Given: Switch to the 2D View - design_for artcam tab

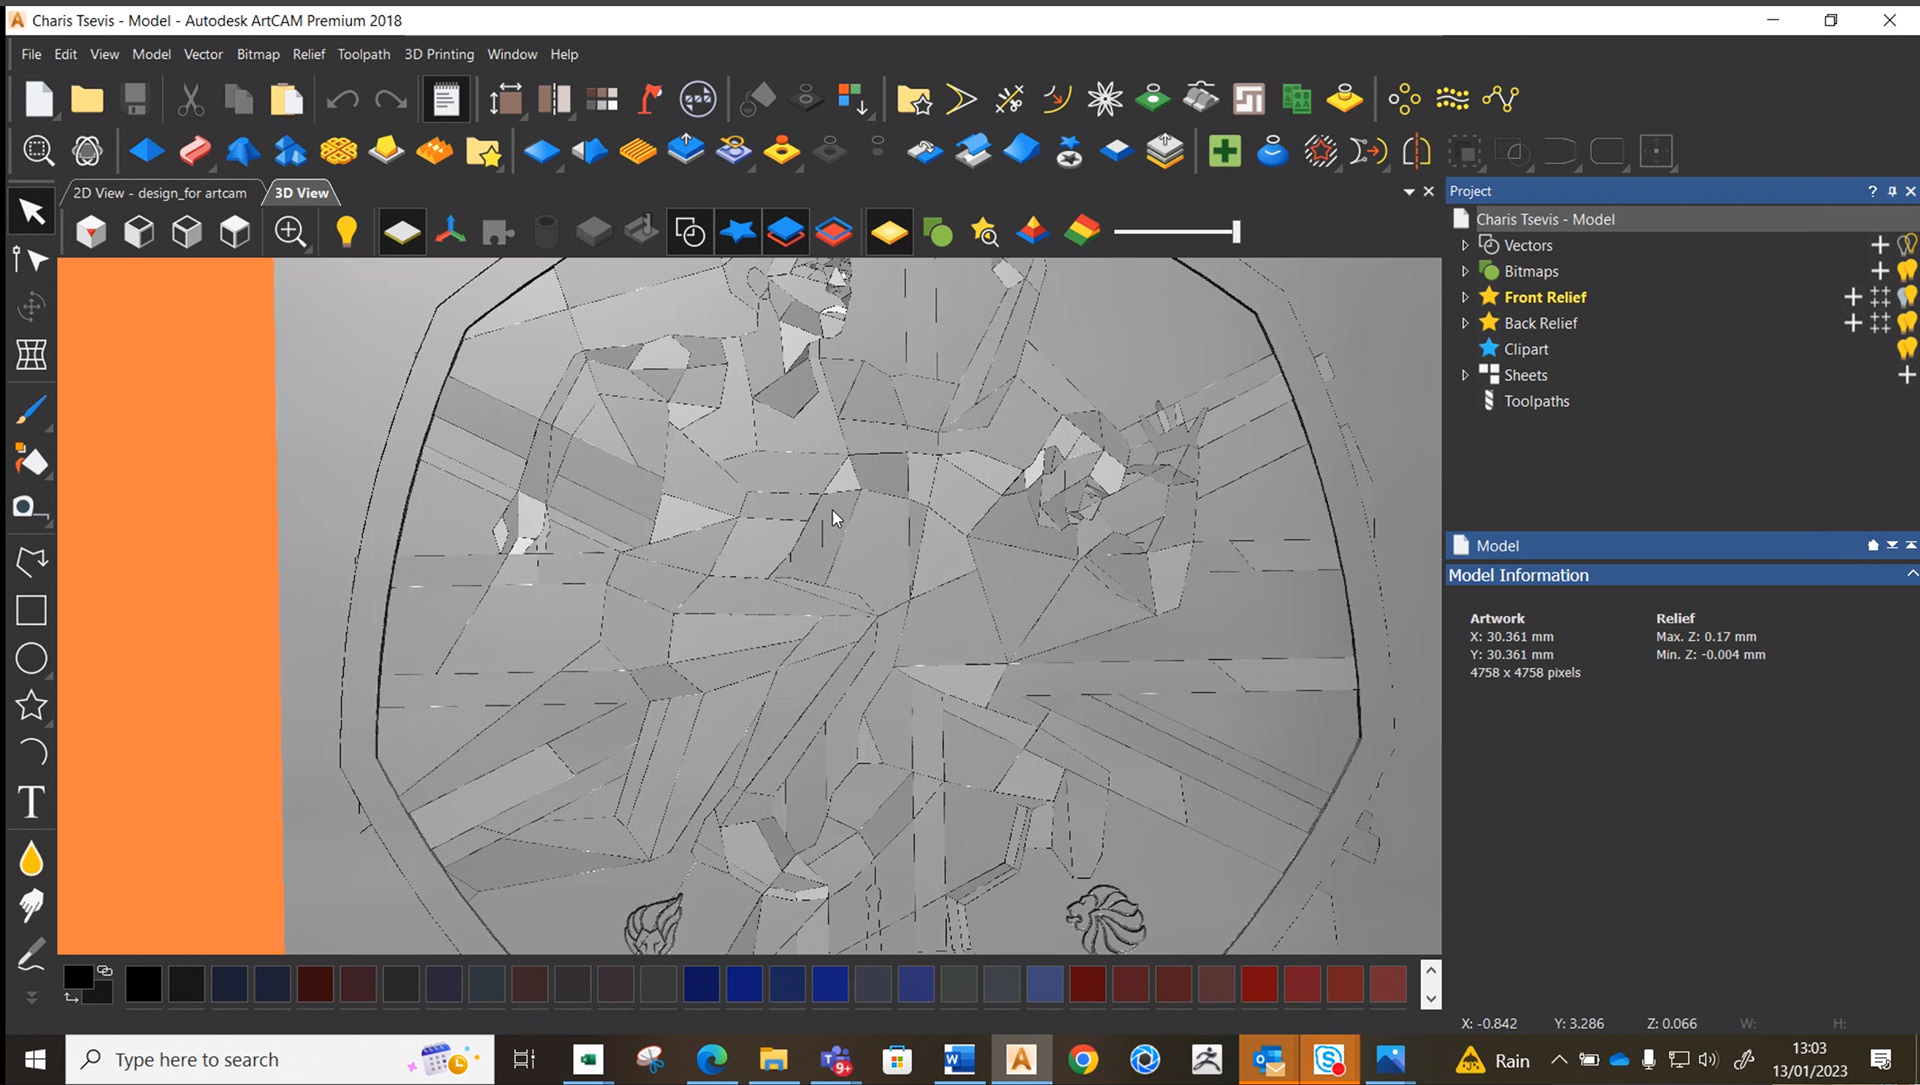Looking at the screenshot, I should (x=160, y=192).
